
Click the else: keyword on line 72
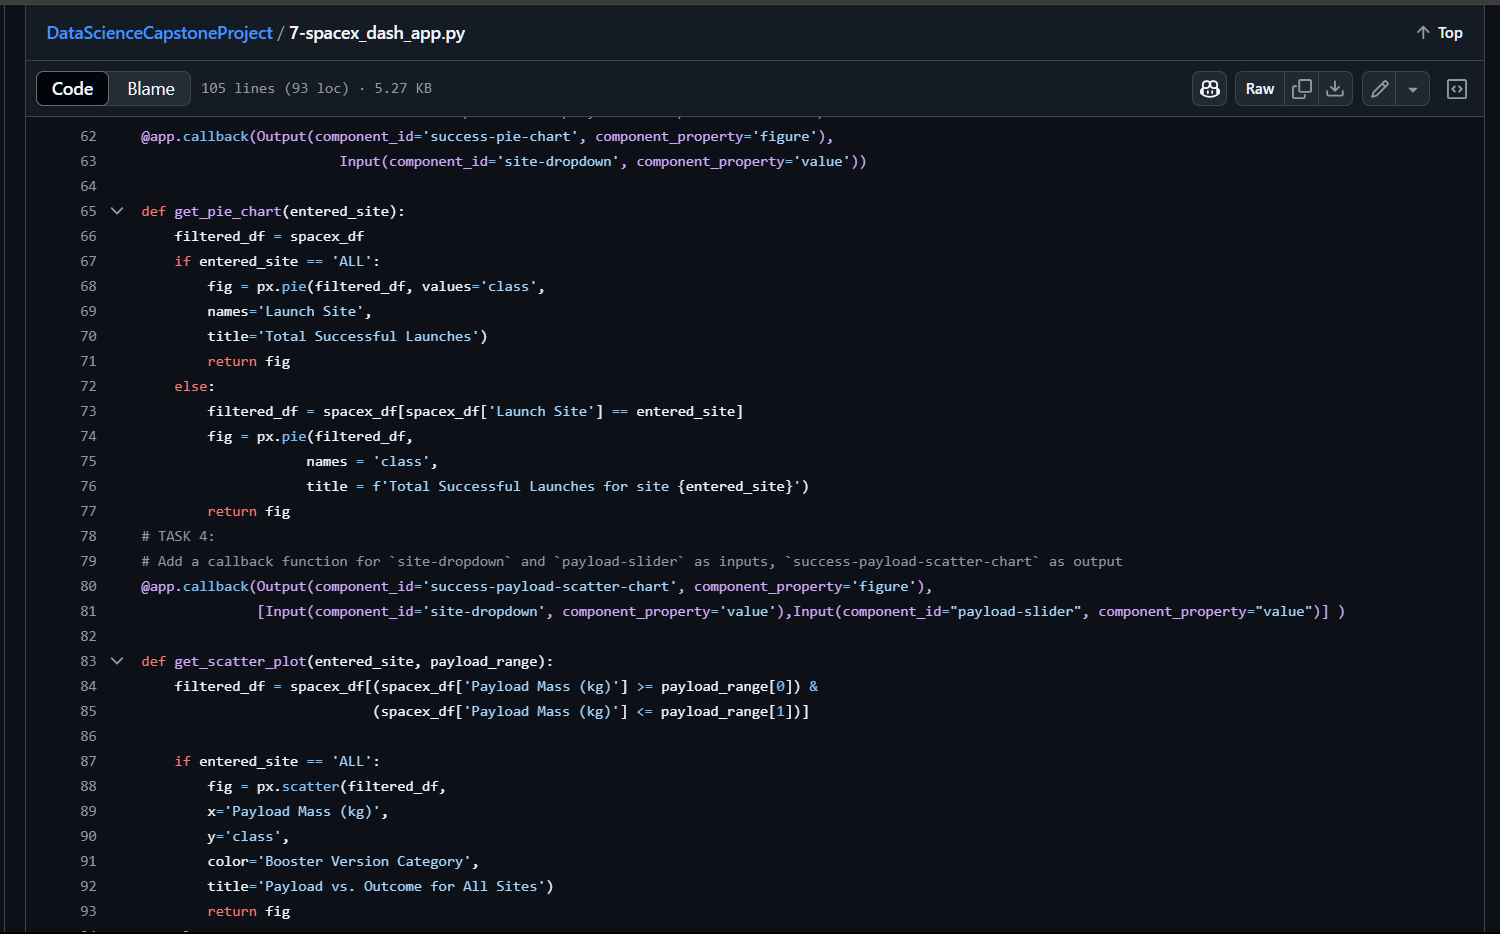(x=194, y=386)
